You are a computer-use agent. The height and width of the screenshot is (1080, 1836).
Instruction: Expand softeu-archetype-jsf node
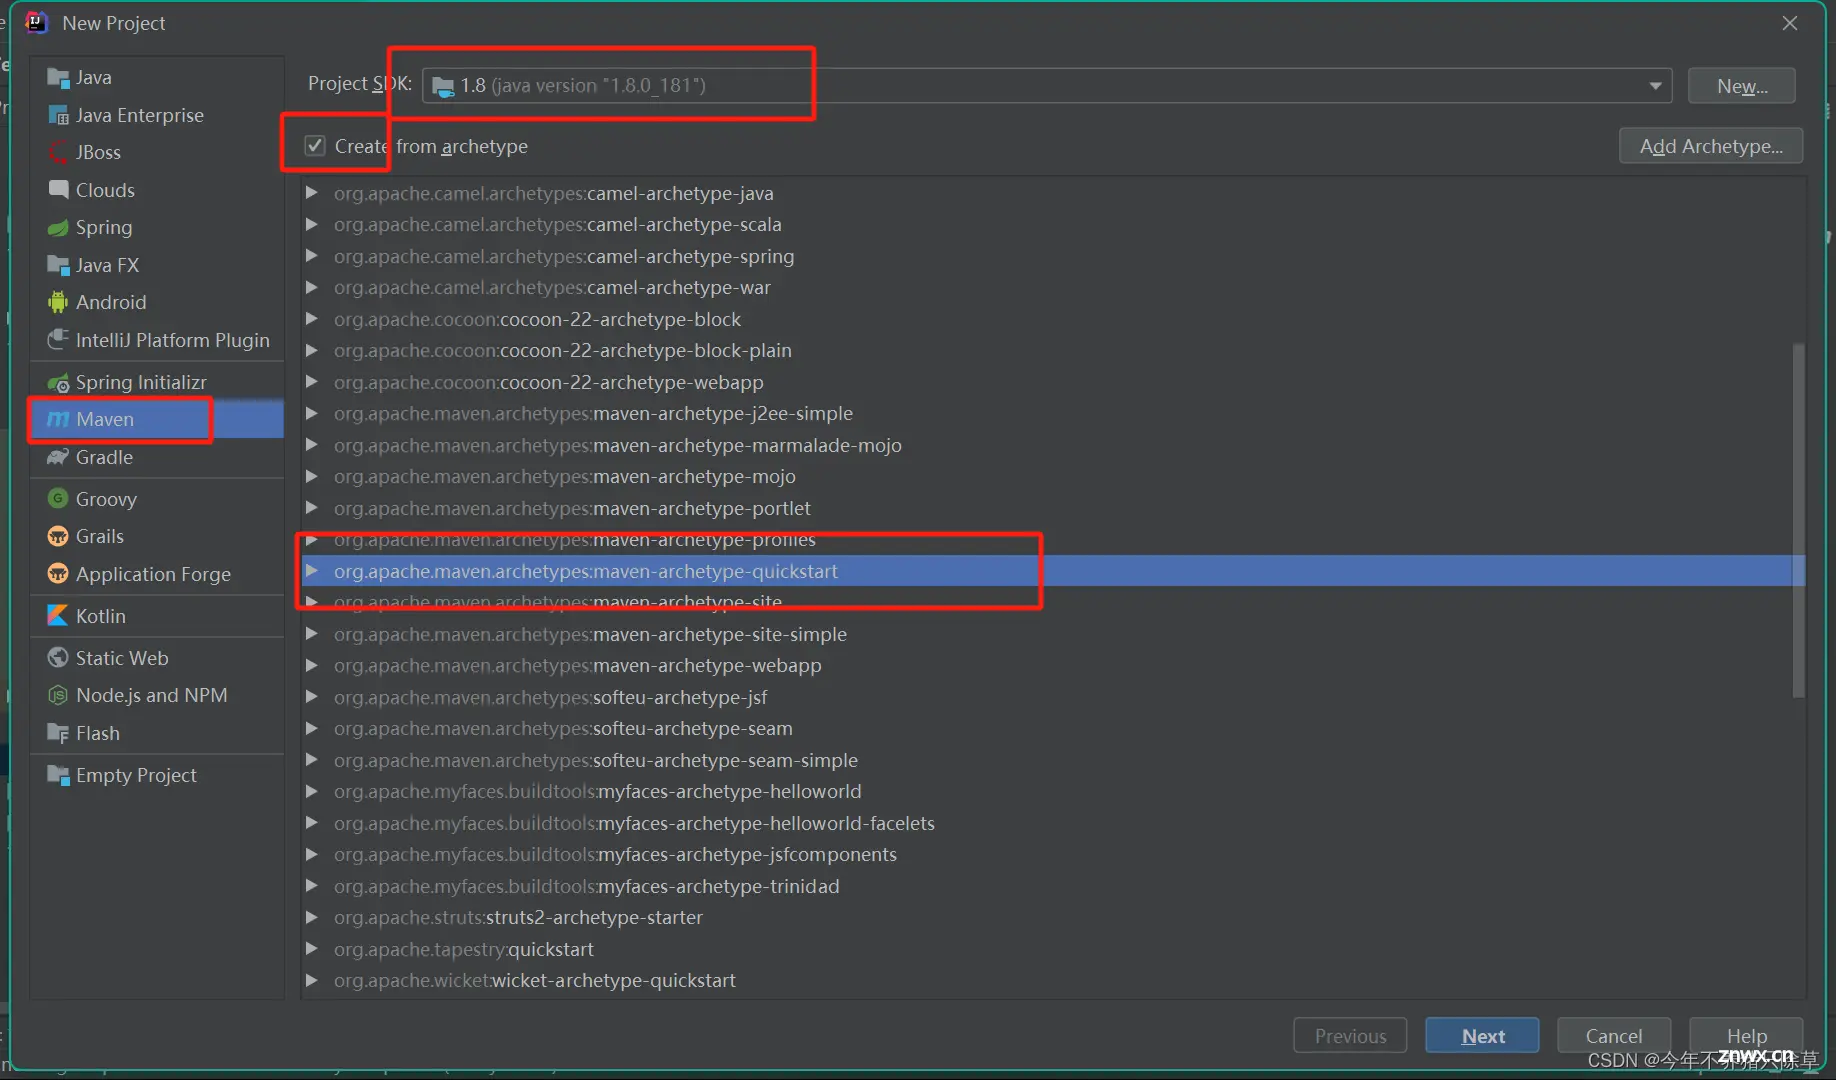(x=312, y=697)
